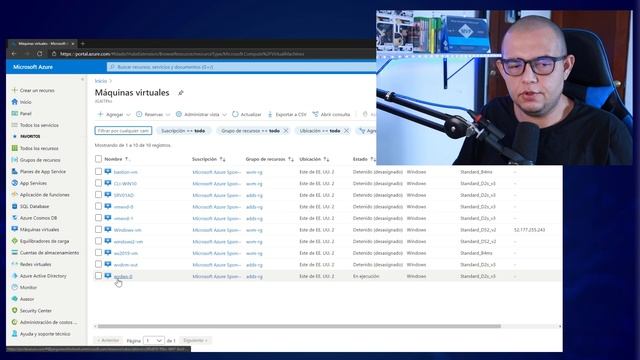Open Administración de costos

(x=48, y=322)
